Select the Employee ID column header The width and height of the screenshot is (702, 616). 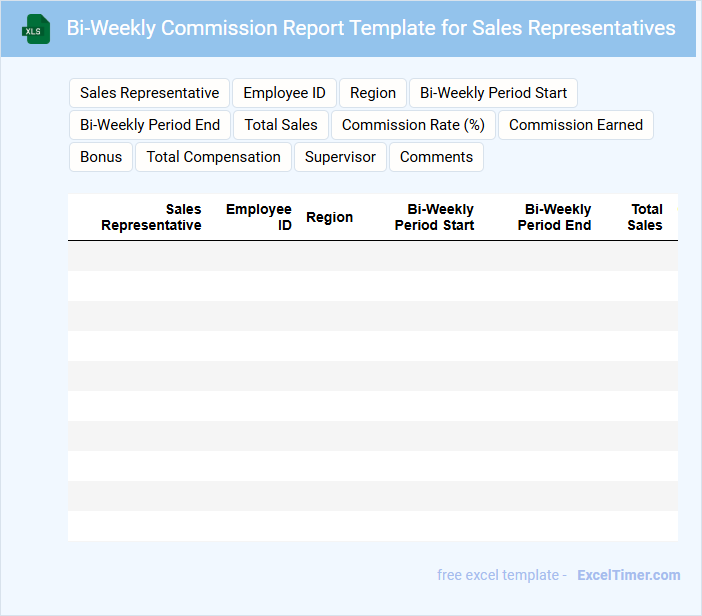tap(259, 217)
